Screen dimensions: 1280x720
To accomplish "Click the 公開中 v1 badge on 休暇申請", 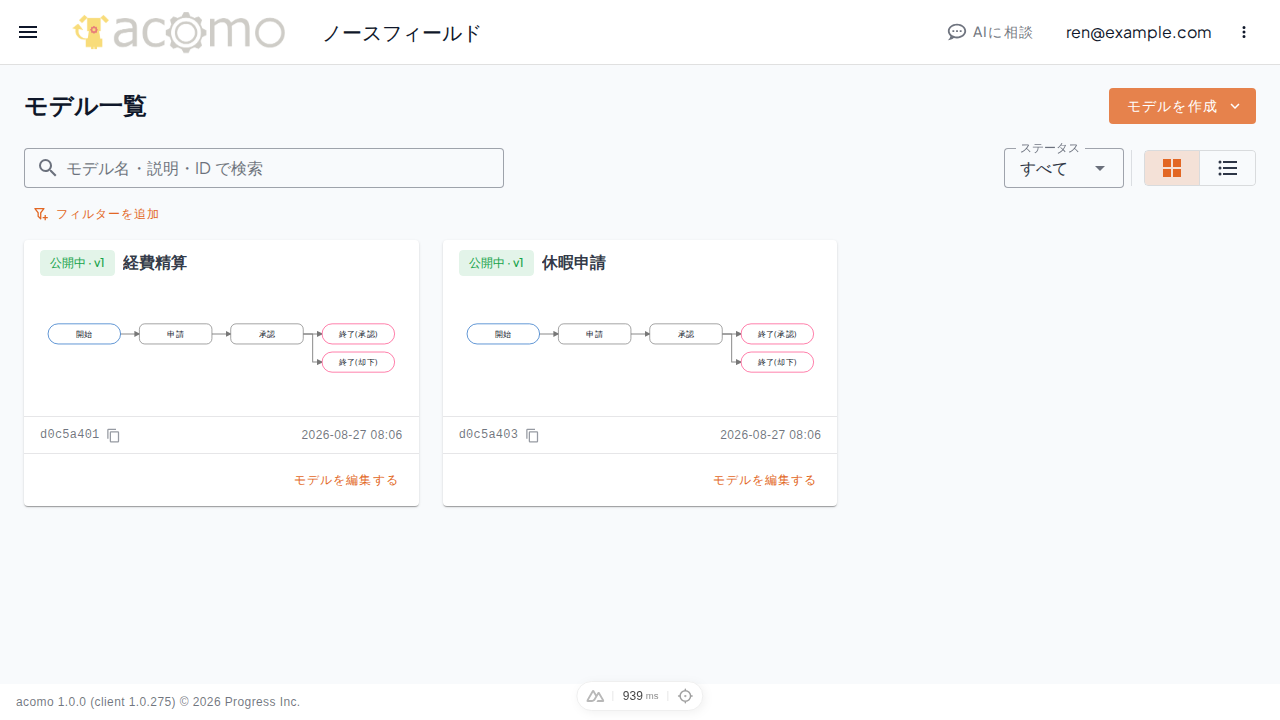I will [496, 263].
